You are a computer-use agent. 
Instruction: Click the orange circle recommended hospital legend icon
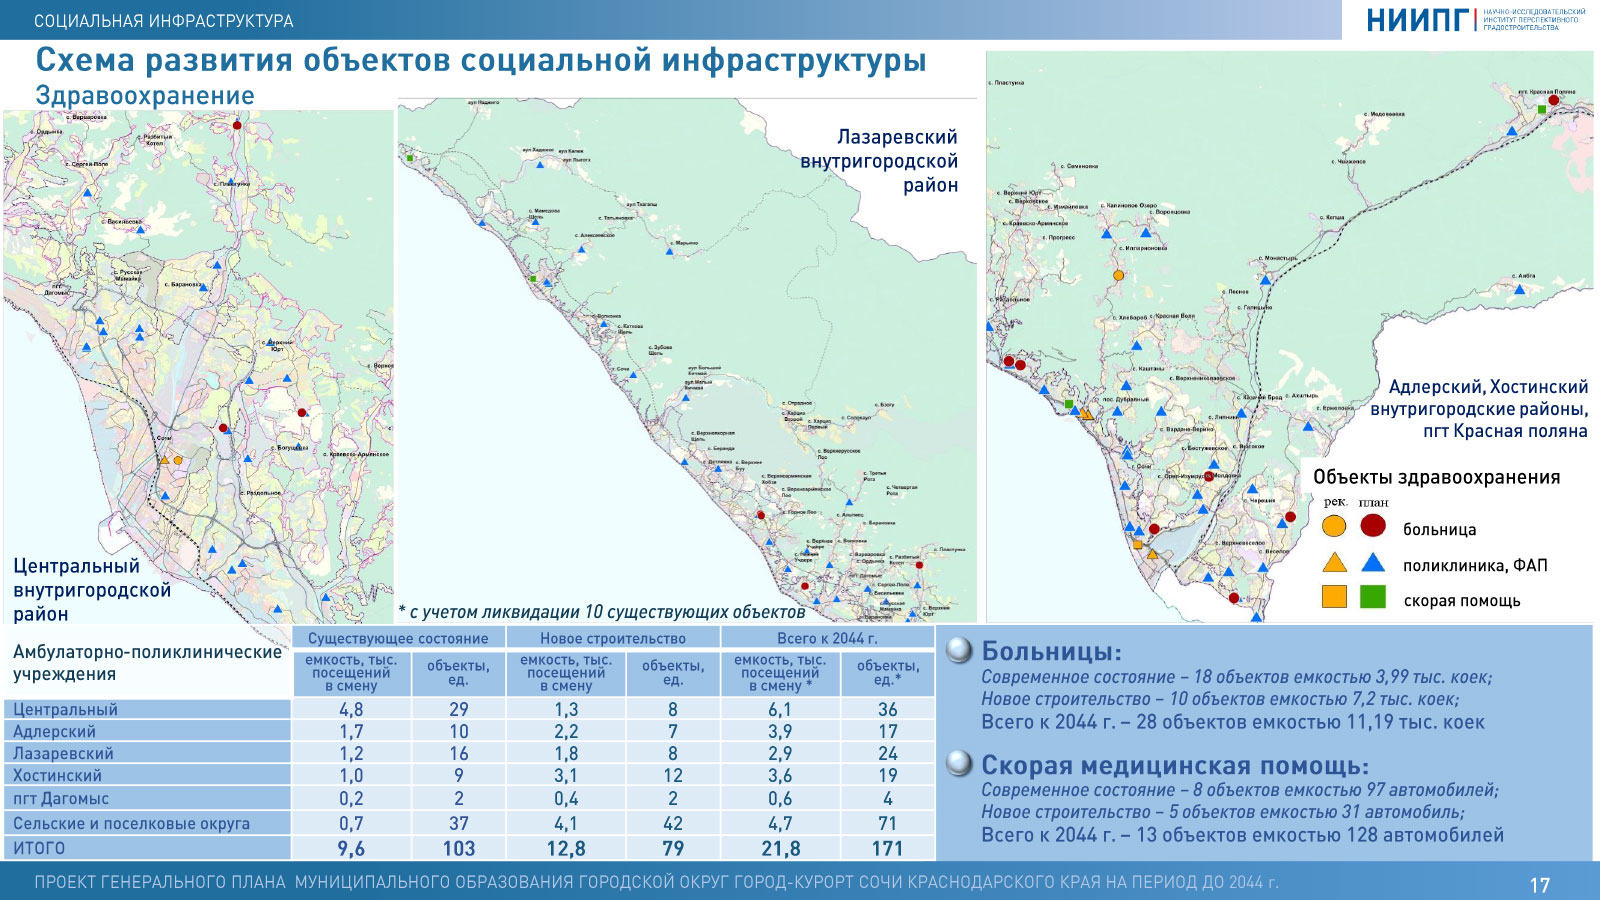click(x=1334, y=526)
